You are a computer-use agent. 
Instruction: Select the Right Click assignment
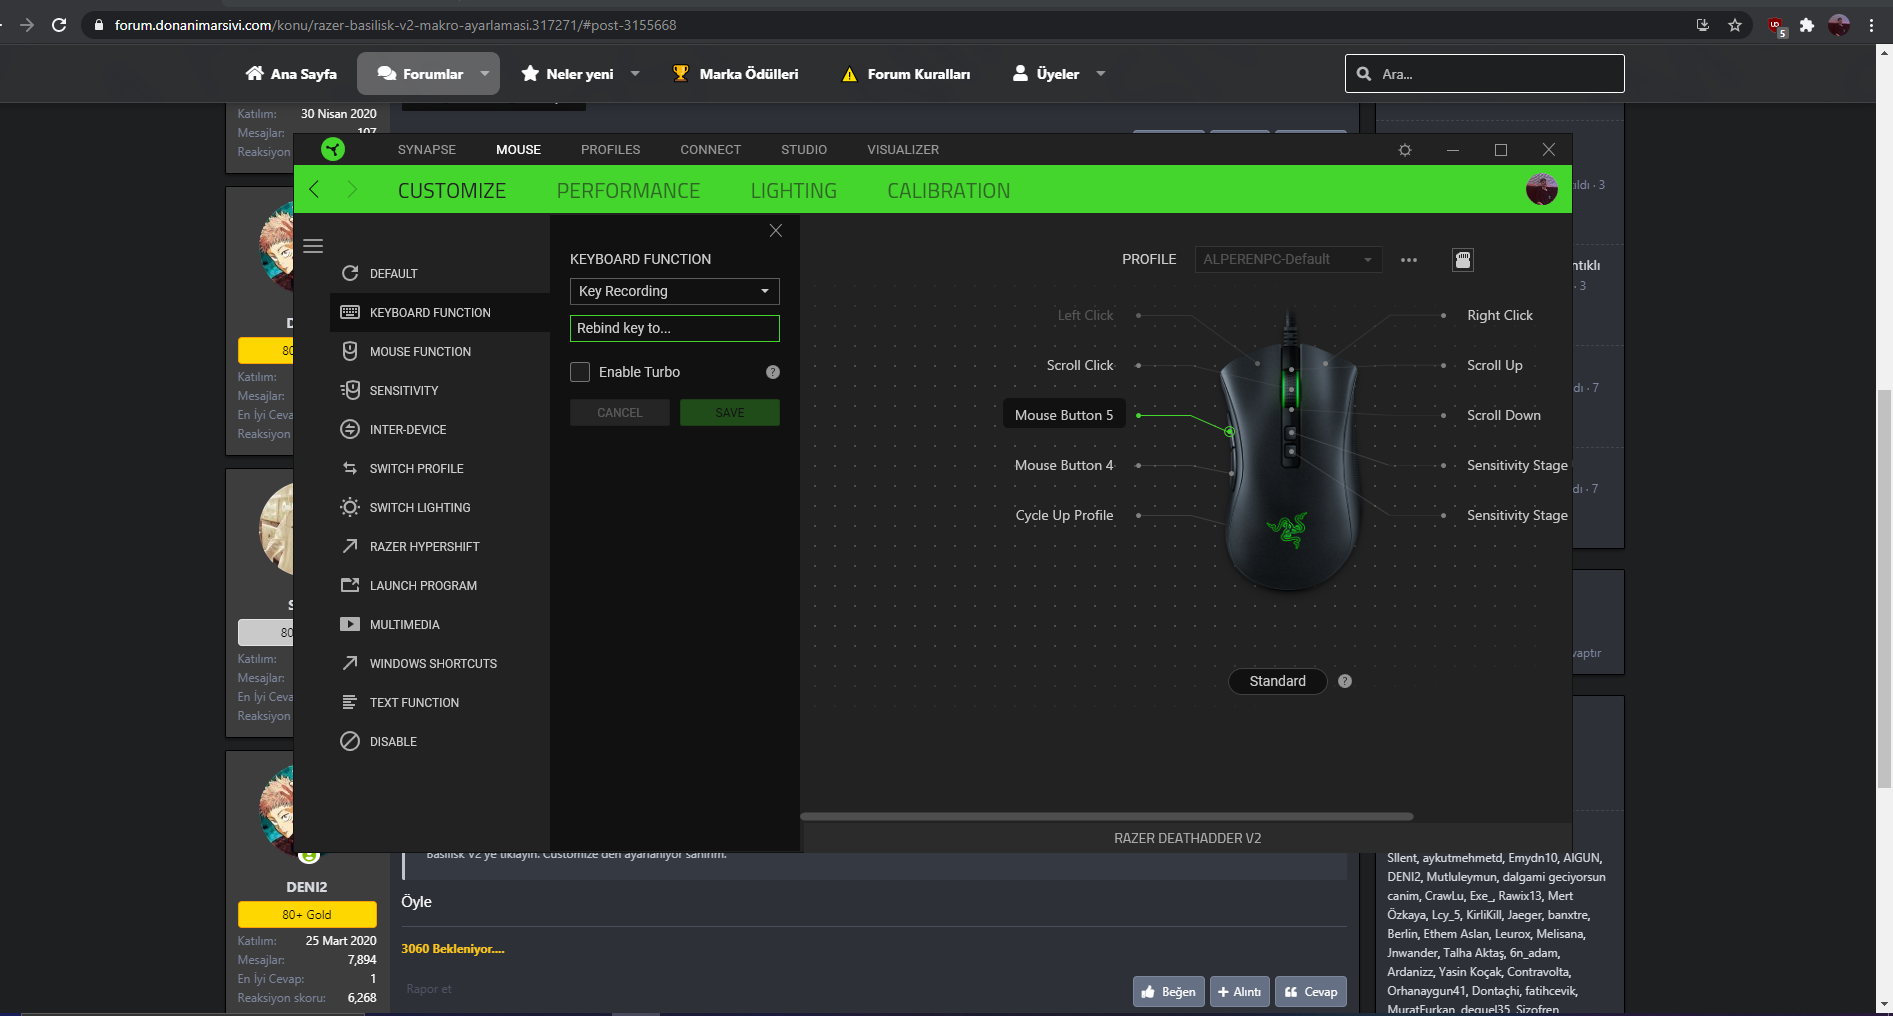click(1500, 315)
